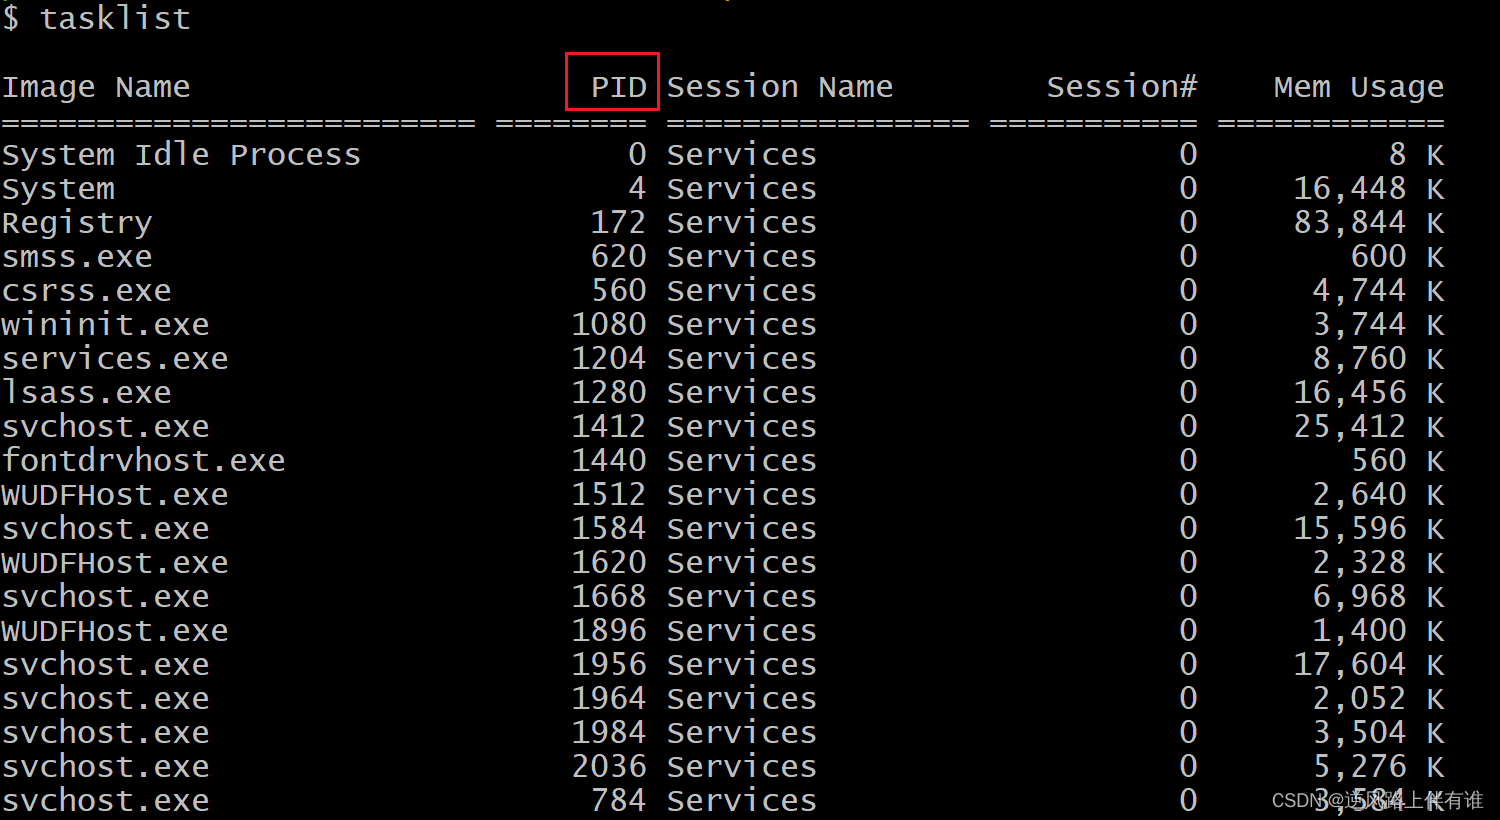Screen dimensions: 1500x820
Task: Click the Mem Usage column header
Action: tap(1358, 87)
